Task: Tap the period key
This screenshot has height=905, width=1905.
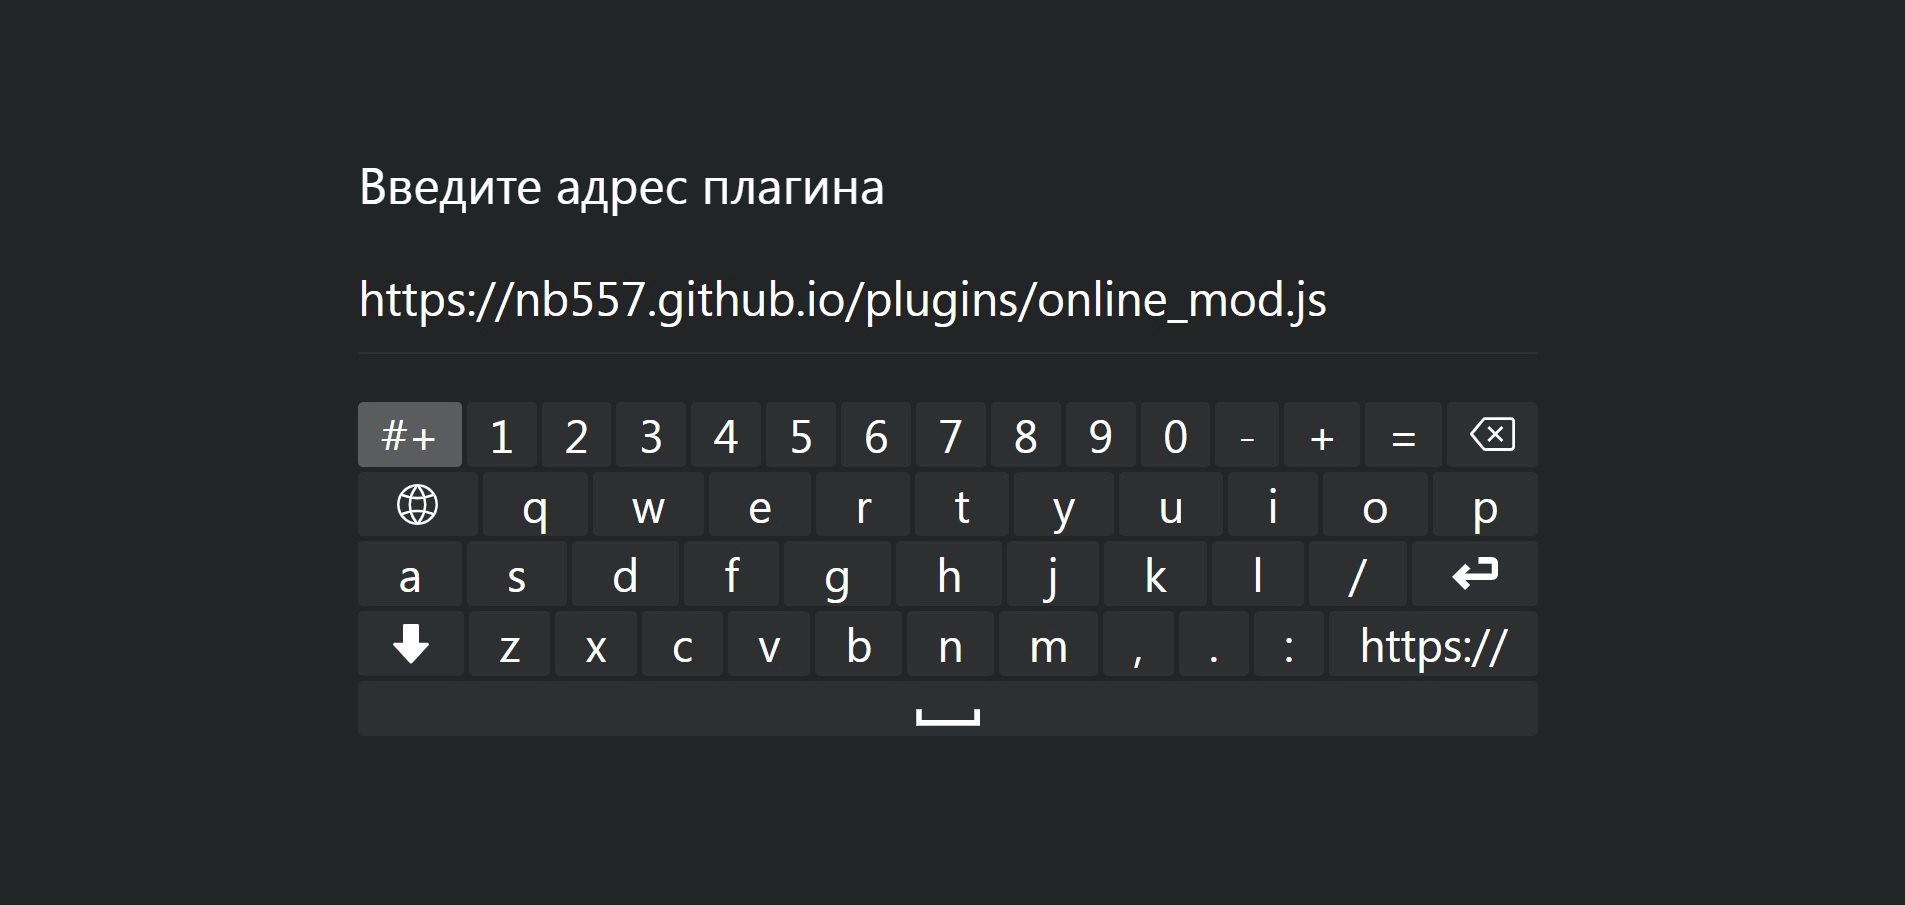Action: tap(1213, 644)
